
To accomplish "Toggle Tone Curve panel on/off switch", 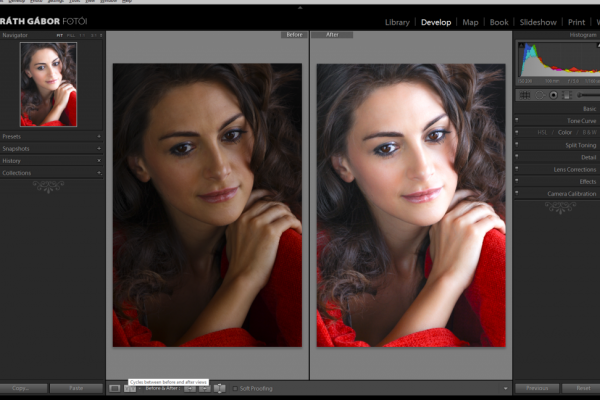I will (x=517, y=120).
